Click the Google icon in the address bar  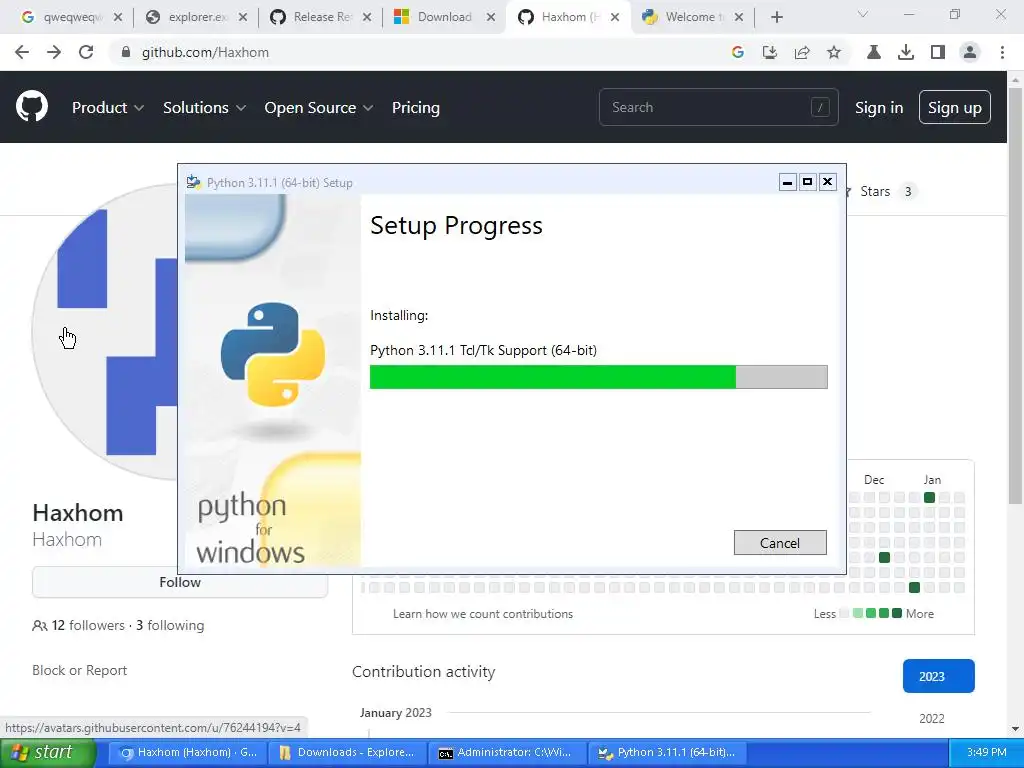[737, 52]
